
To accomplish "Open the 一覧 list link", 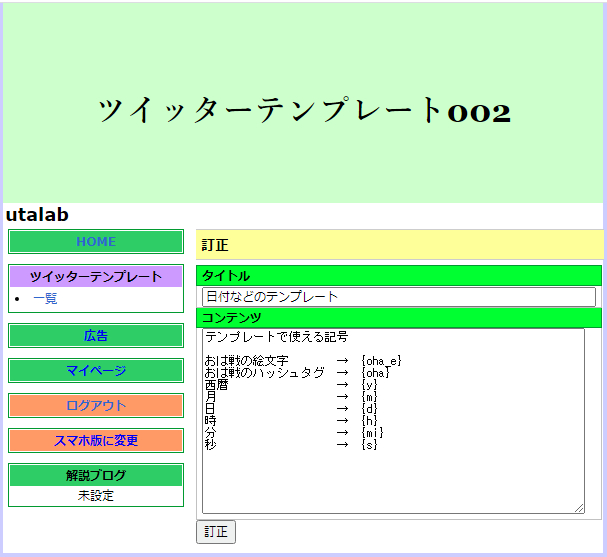I will point(45,298).
